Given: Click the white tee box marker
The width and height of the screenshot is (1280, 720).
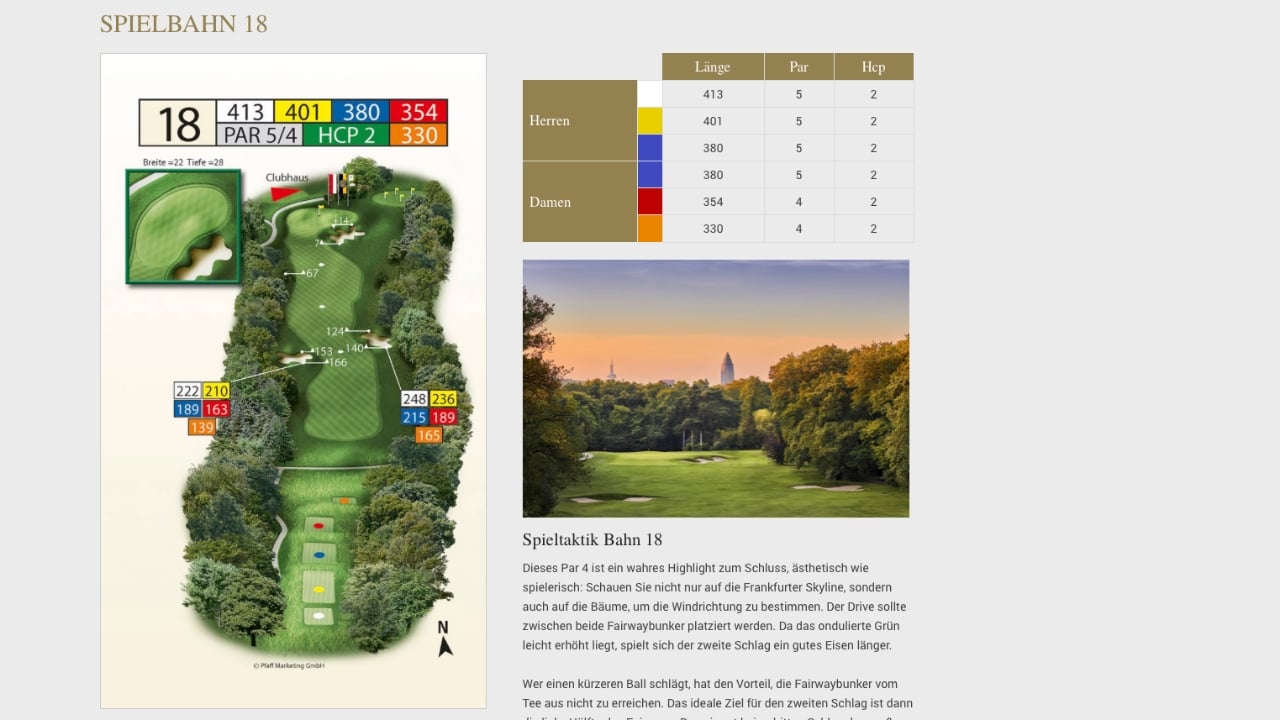Looking at the screenshot, I should [x=319, y=616].
